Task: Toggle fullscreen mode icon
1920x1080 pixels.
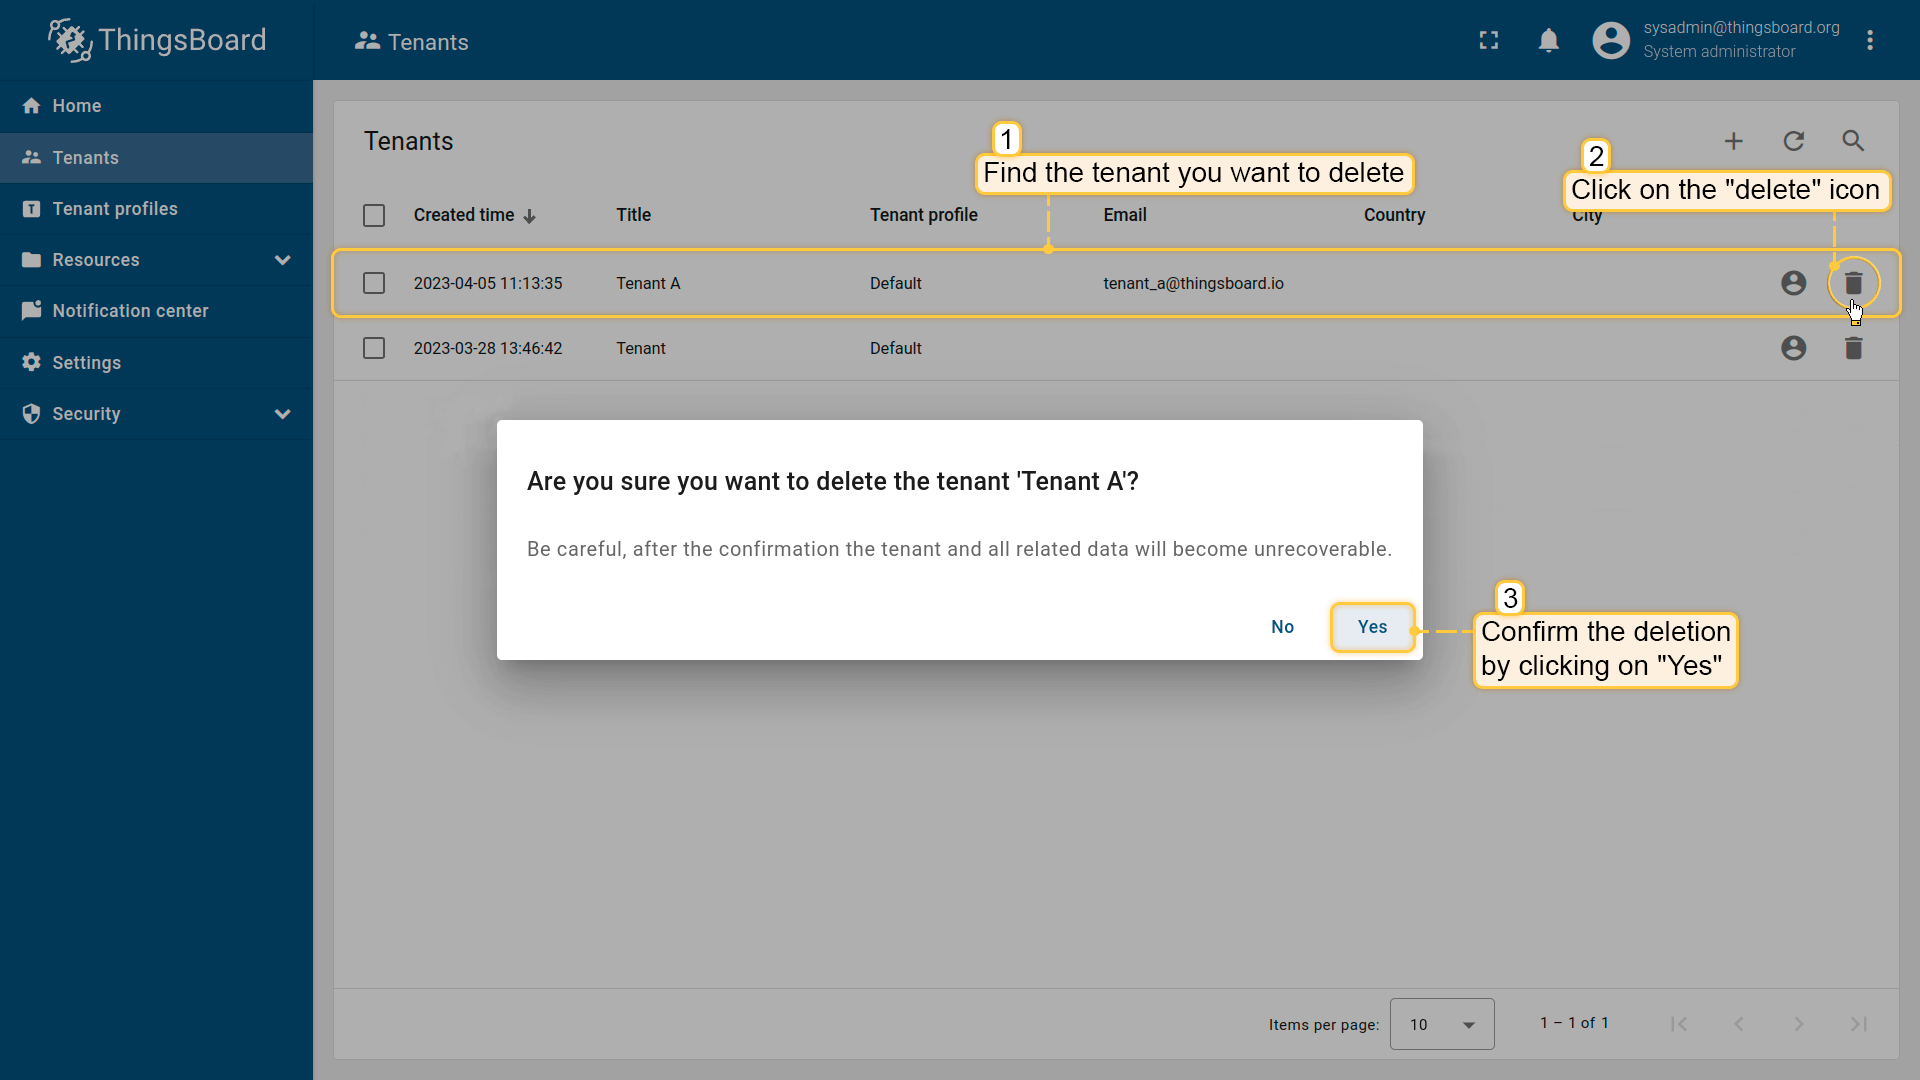Action: coord(1489,40)
